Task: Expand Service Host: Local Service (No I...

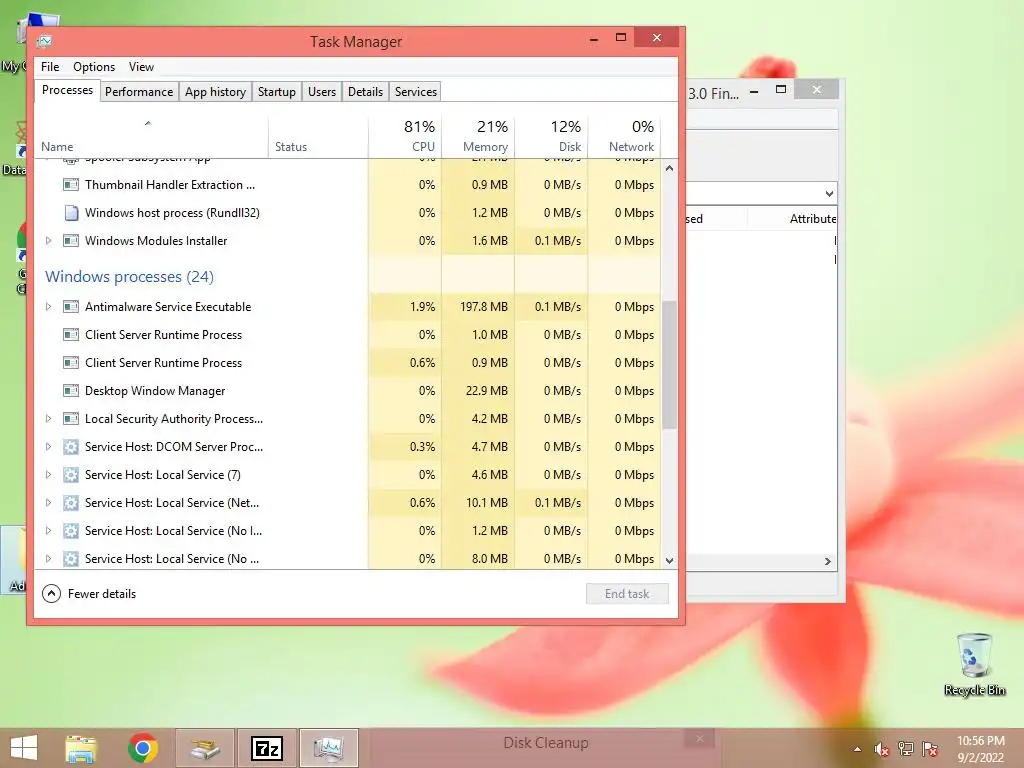Action: [48, 532]
